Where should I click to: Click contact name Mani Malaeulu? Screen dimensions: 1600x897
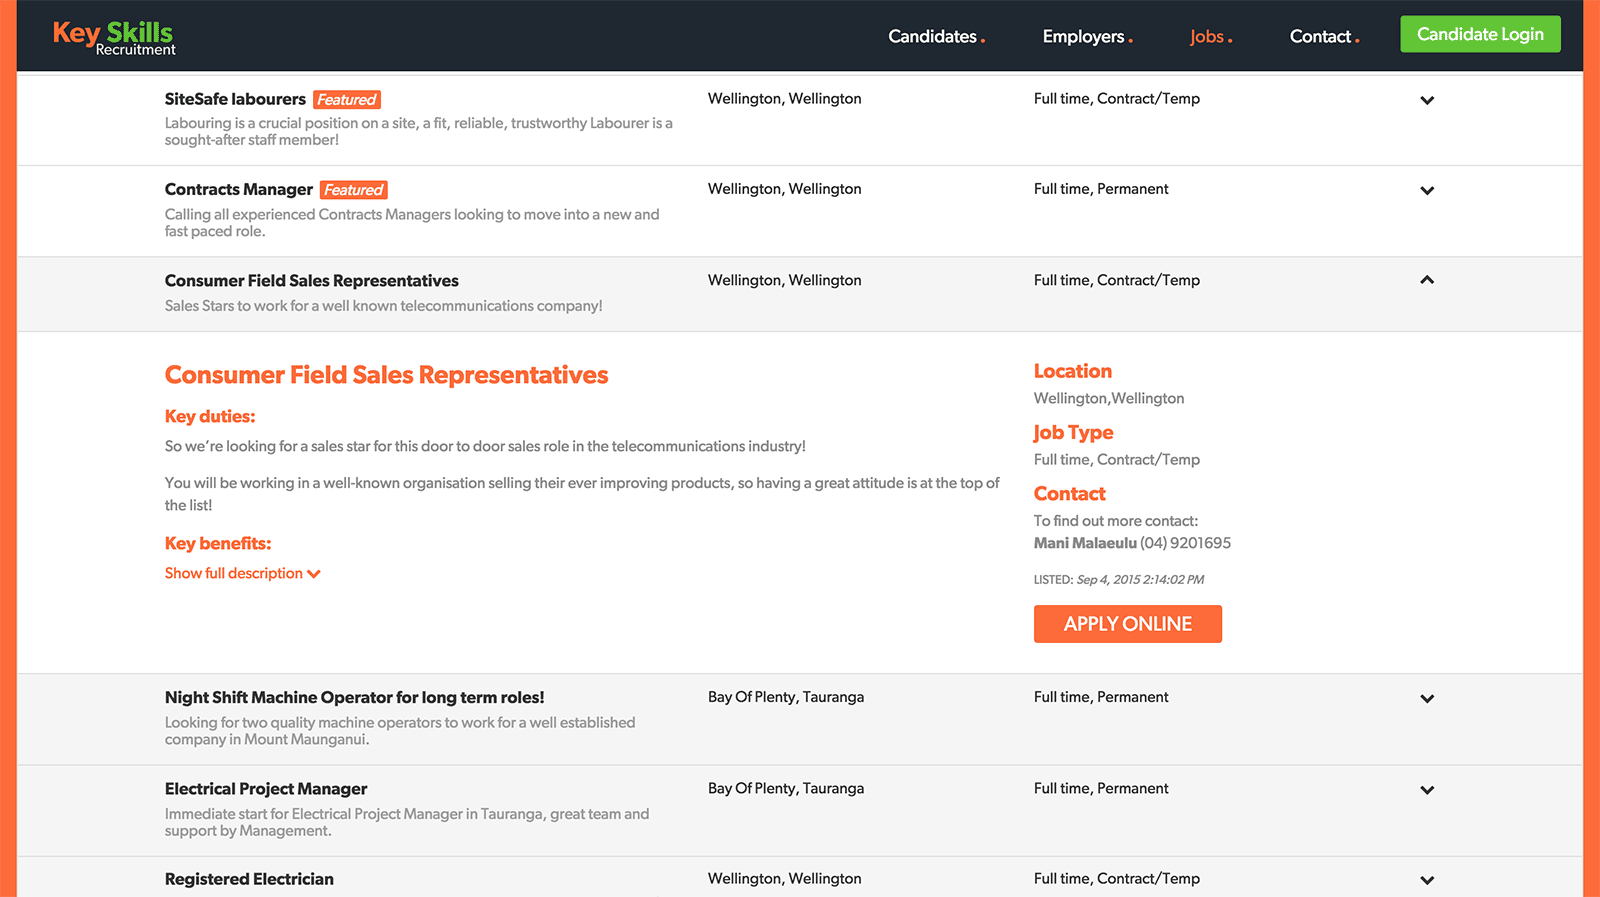tap(1085, 543)
